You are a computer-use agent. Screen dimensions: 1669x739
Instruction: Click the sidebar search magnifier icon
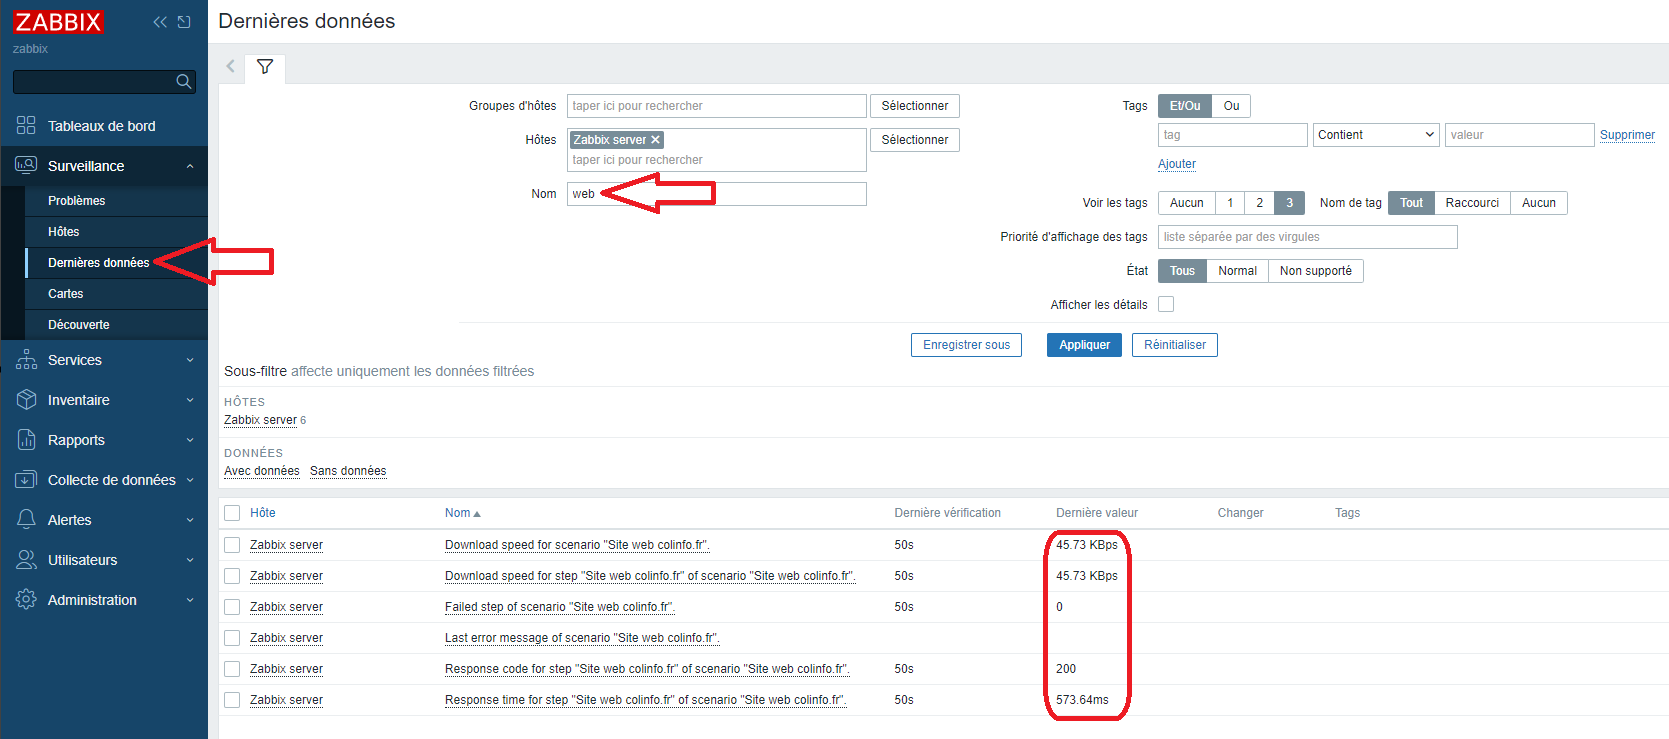click(x=184, y=82)
